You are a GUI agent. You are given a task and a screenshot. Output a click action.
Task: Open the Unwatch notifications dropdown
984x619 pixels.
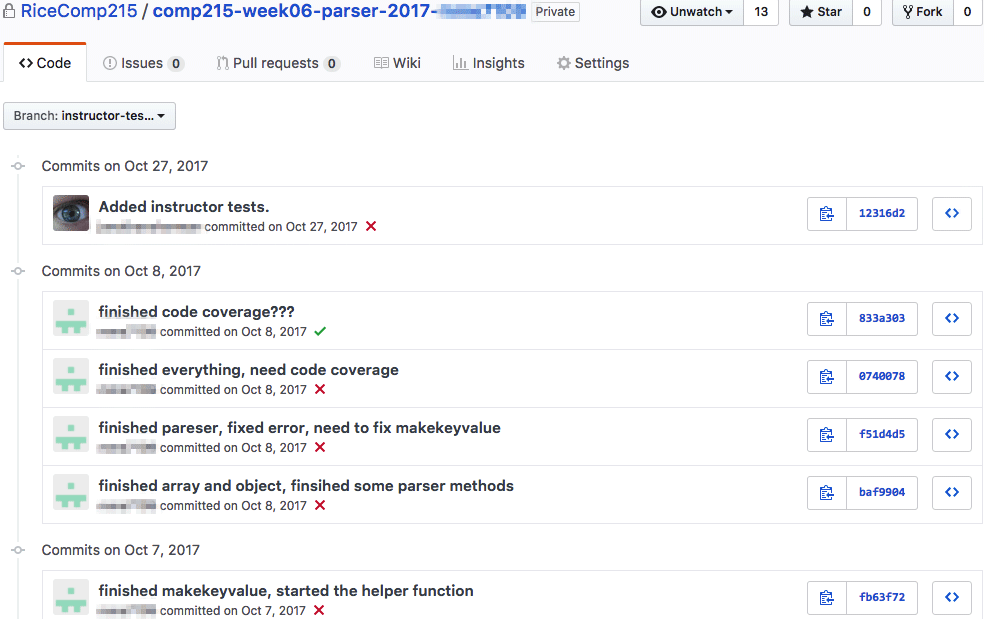tap(692, 12)
